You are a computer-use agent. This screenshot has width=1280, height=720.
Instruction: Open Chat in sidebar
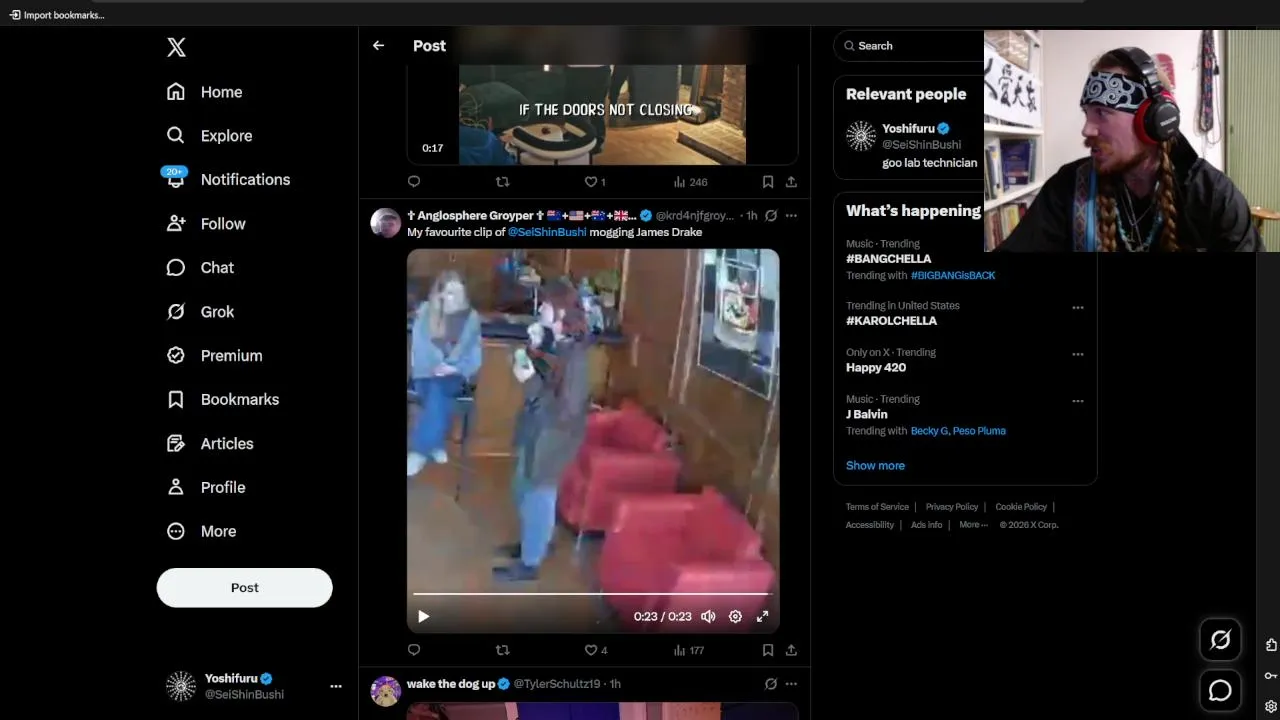pos(200,268)
